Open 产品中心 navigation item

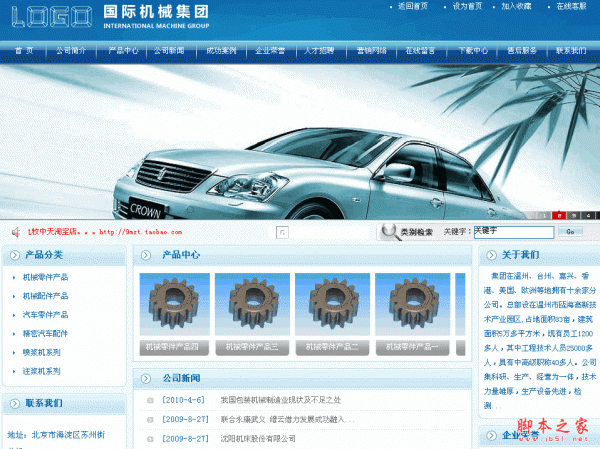(x=123, y=51)
